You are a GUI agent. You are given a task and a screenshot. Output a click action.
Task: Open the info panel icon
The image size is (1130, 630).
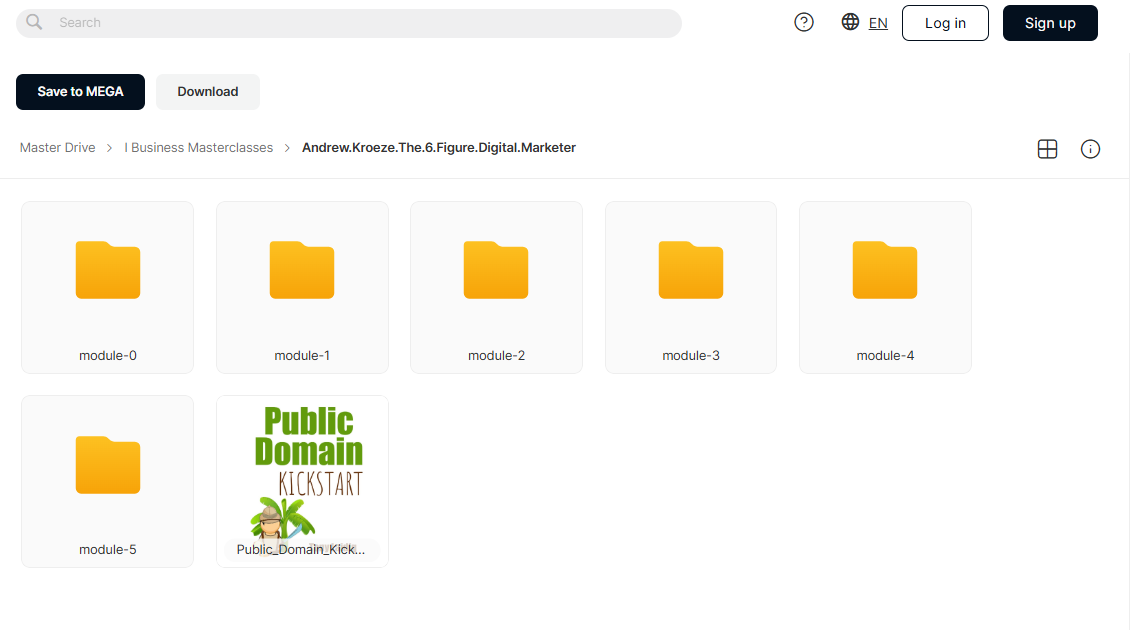(1090, 149)
